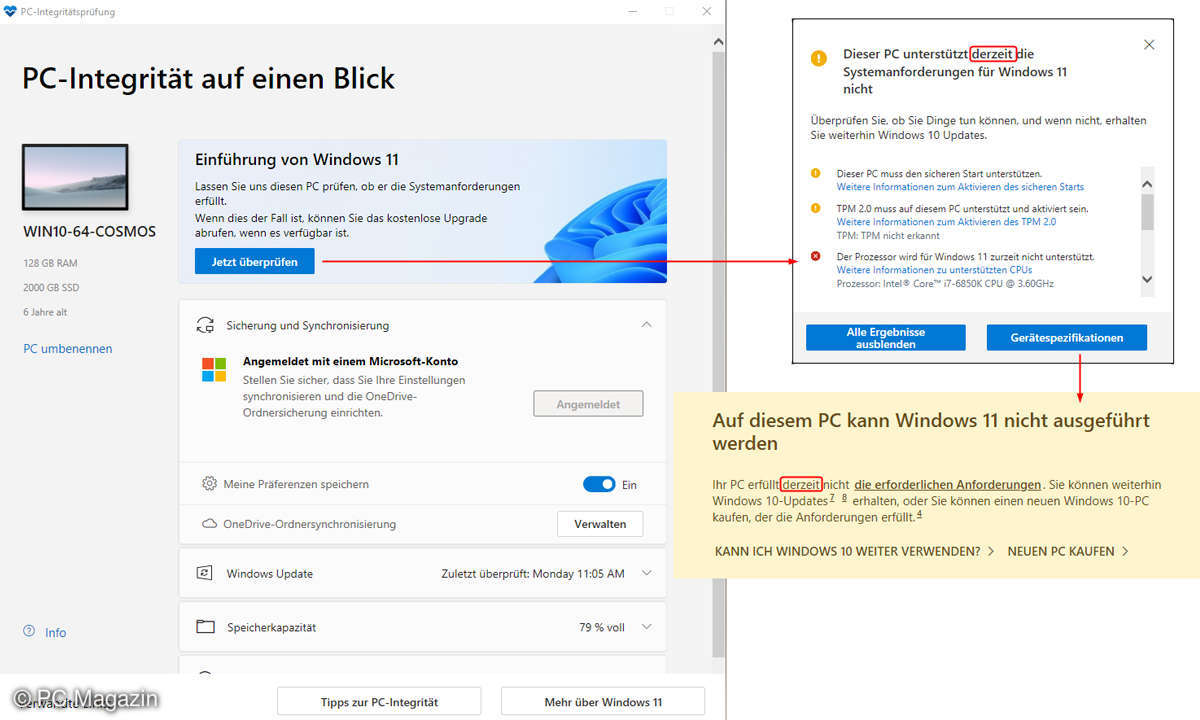Click KANN ICH WINDOWS 10 WEITER VERWENDEN link

855,551
